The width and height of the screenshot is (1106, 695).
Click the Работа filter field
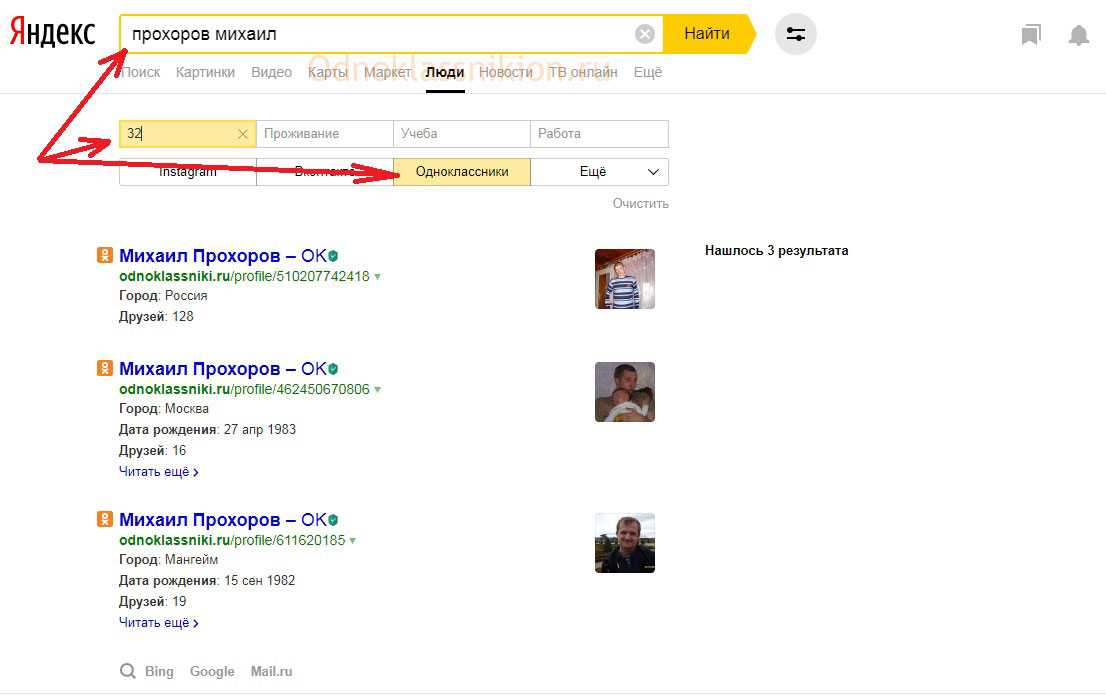599,134
